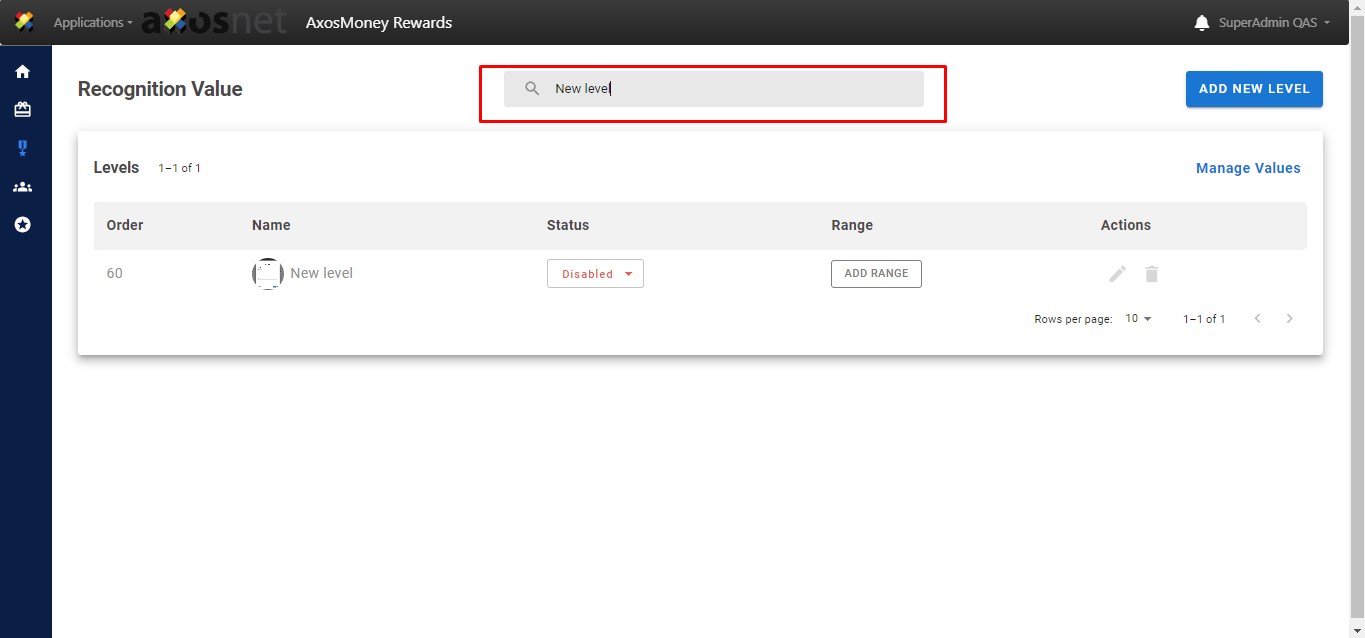1365x638 pixels.
Task: Click the New level avatar thumbnail
Action: click(x=268, y=274)
